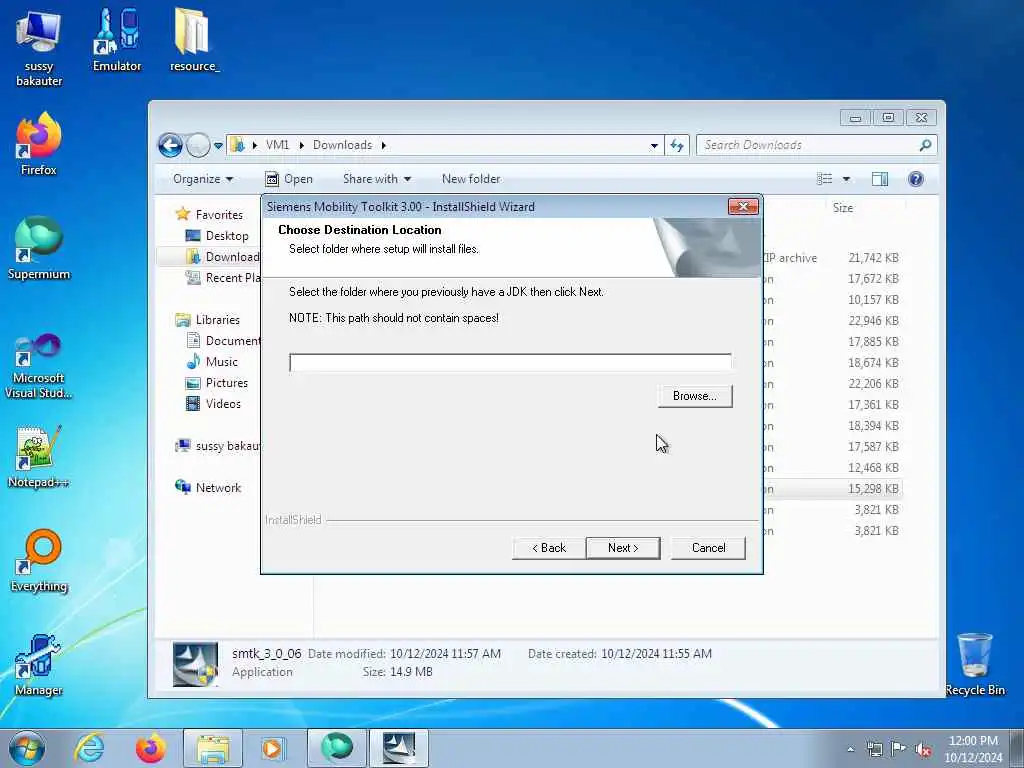Click the Size column header
This screenshot has height=768, width=1024.
pos(842,208)
